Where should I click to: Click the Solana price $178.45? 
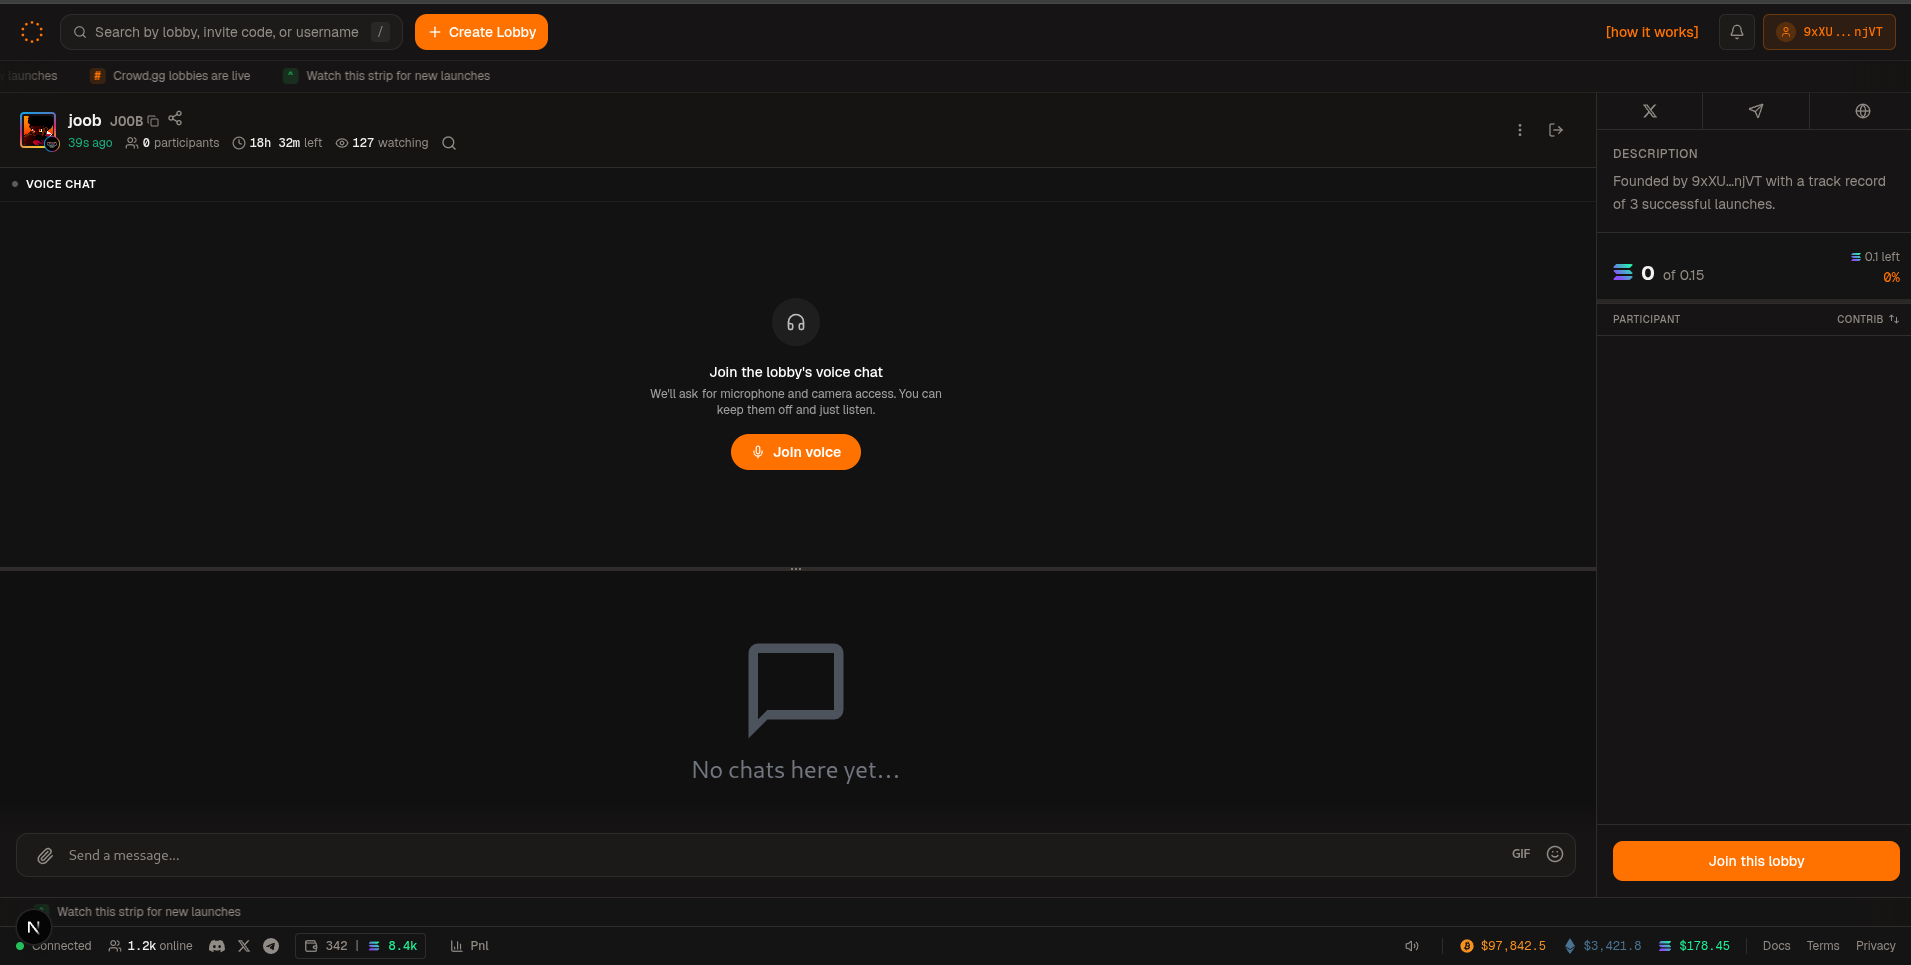1694,946
